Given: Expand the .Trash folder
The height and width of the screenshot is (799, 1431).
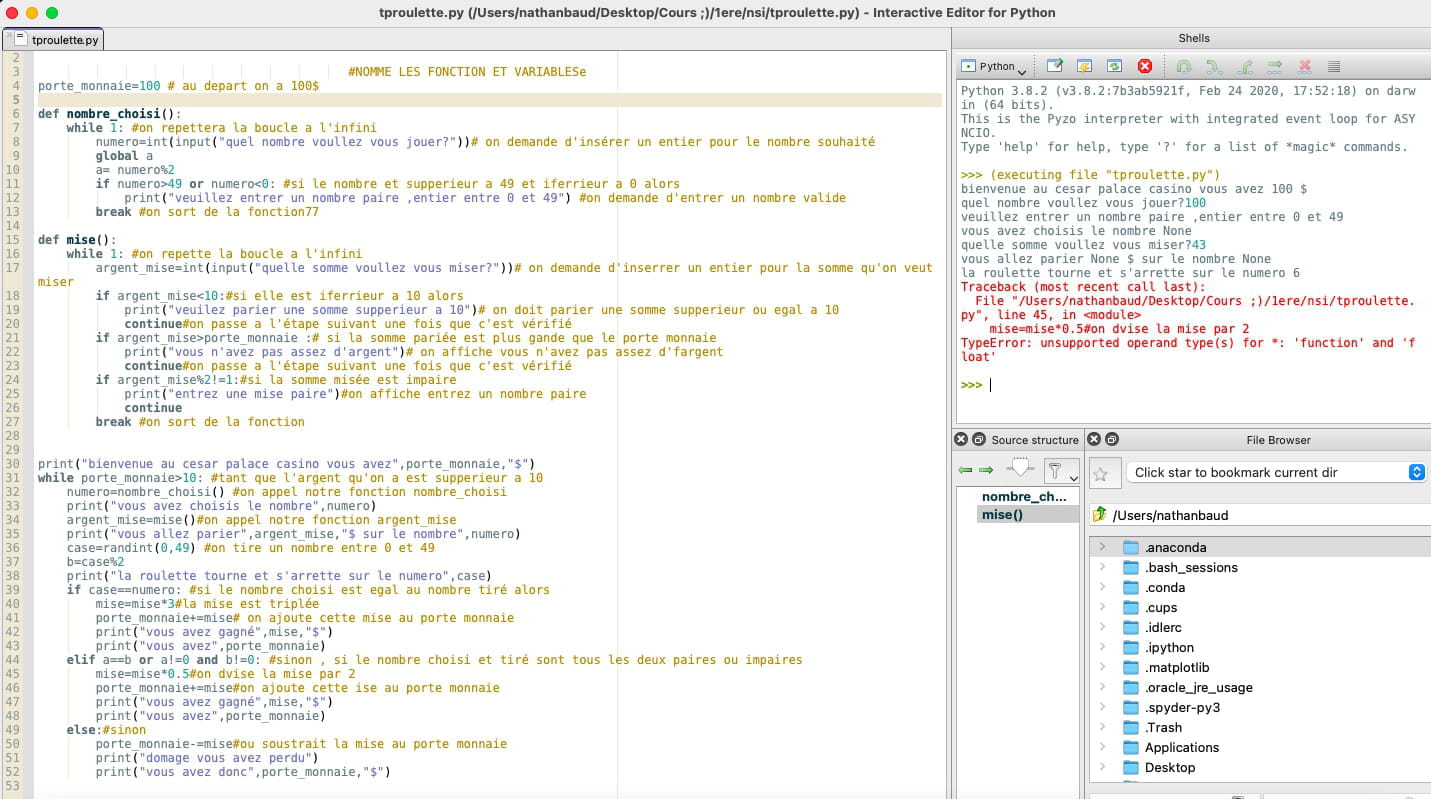Looking at the screenshot, I should (1102, 727).
